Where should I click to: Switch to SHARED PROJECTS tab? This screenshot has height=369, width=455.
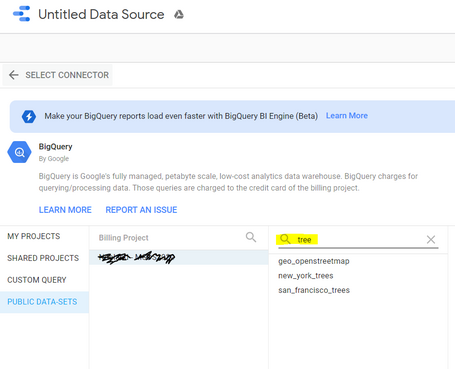44,258
